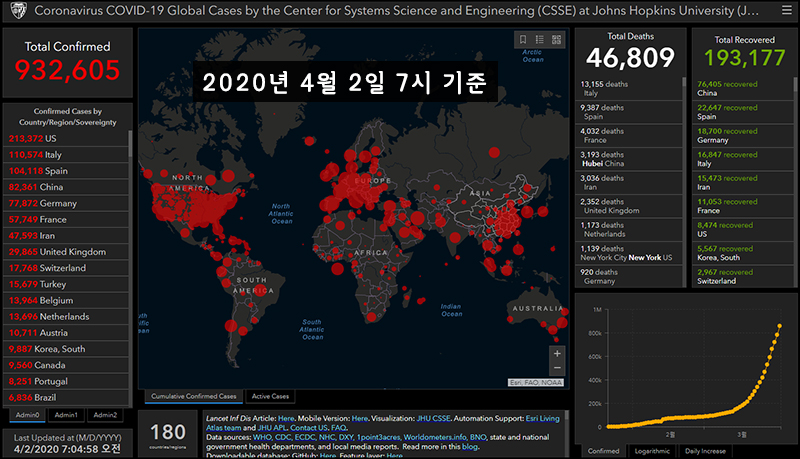Switch to Cumulative Confirmed Cases tab
The width and height of the screenshot is (800, 459).
tap(193, 396)
